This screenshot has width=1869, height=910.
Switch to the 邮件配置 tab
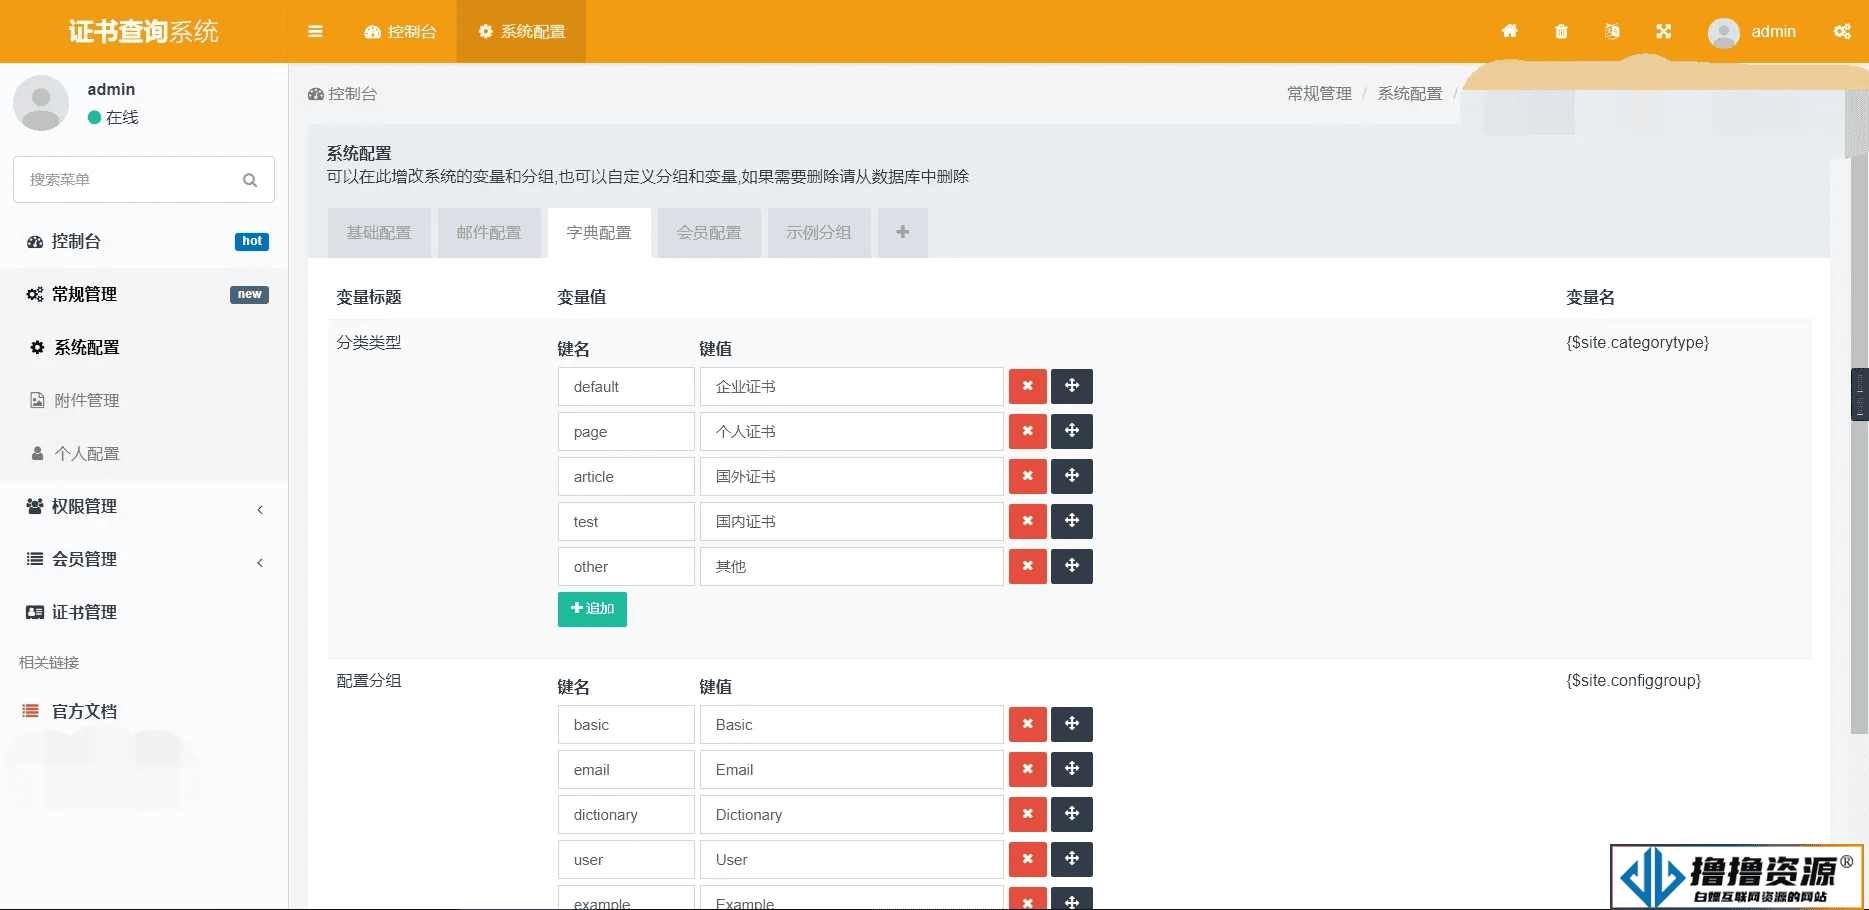pos(489,233)
